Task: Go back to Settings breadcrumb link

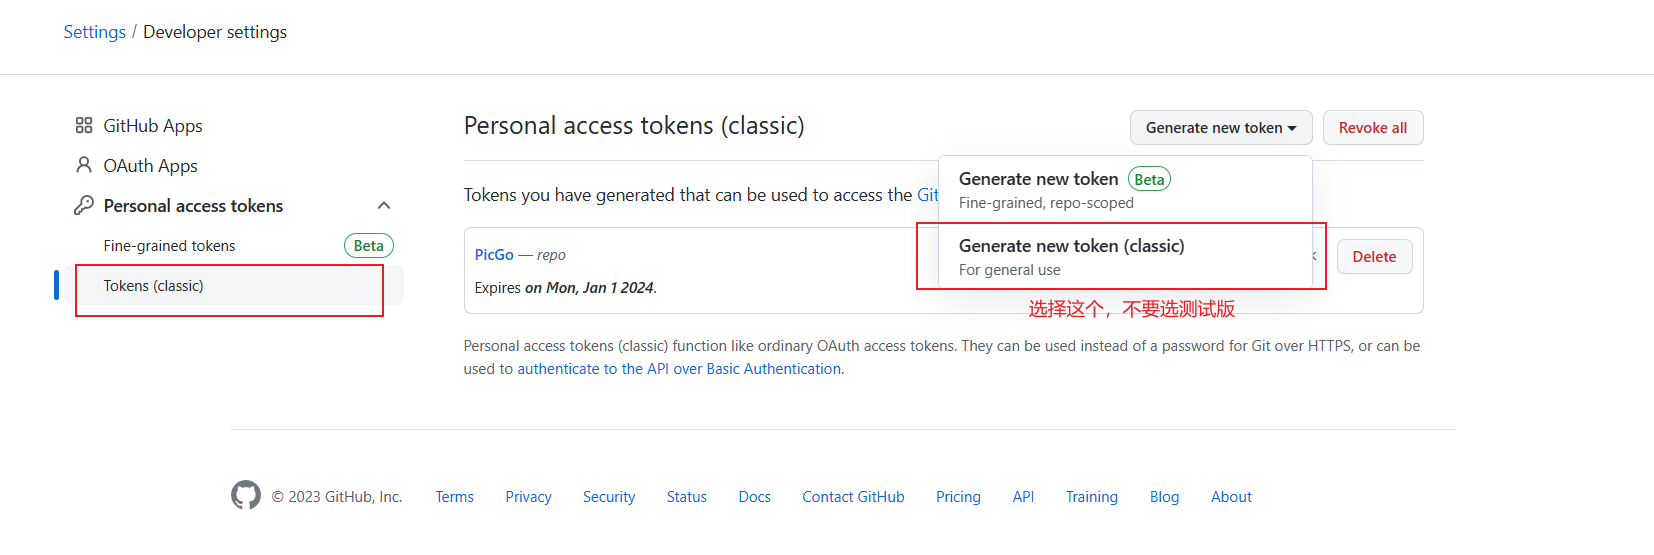Action: click(x=95, y=32)
